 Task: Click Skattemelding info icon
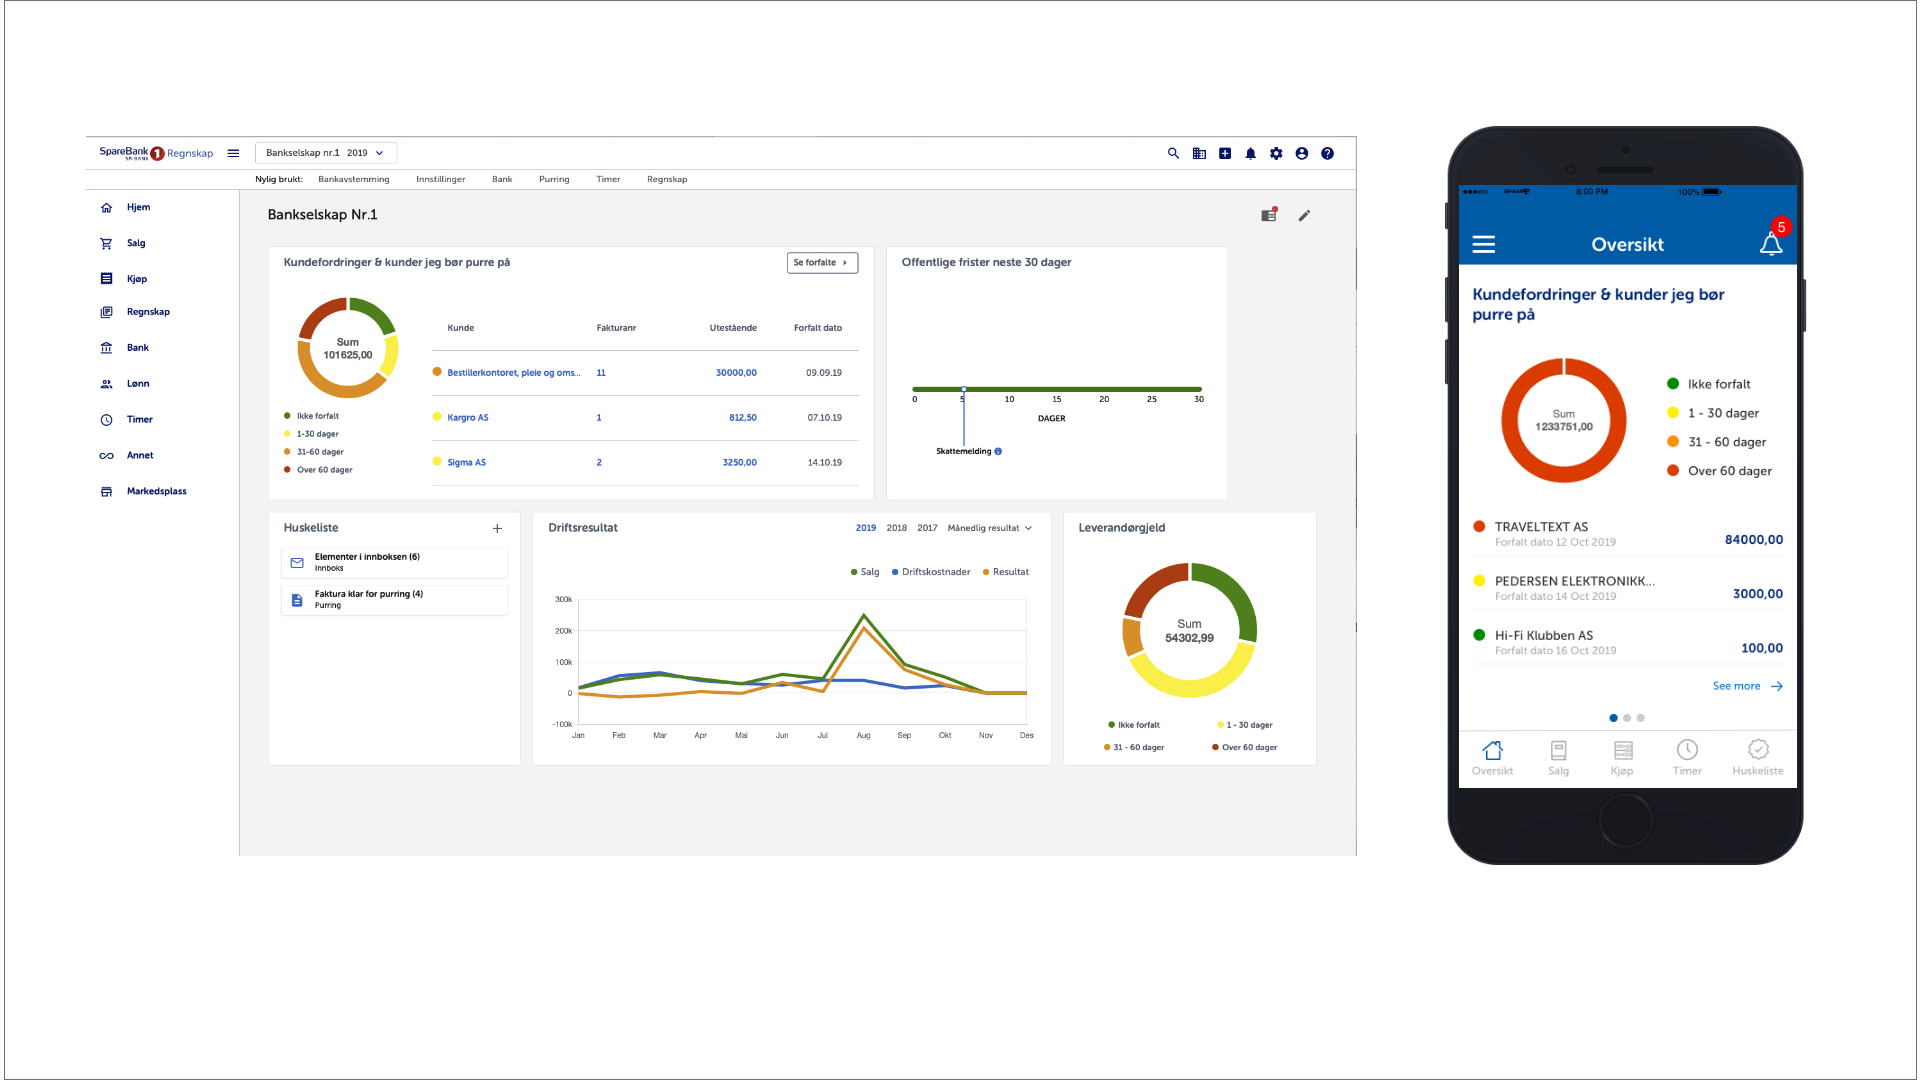998,451
